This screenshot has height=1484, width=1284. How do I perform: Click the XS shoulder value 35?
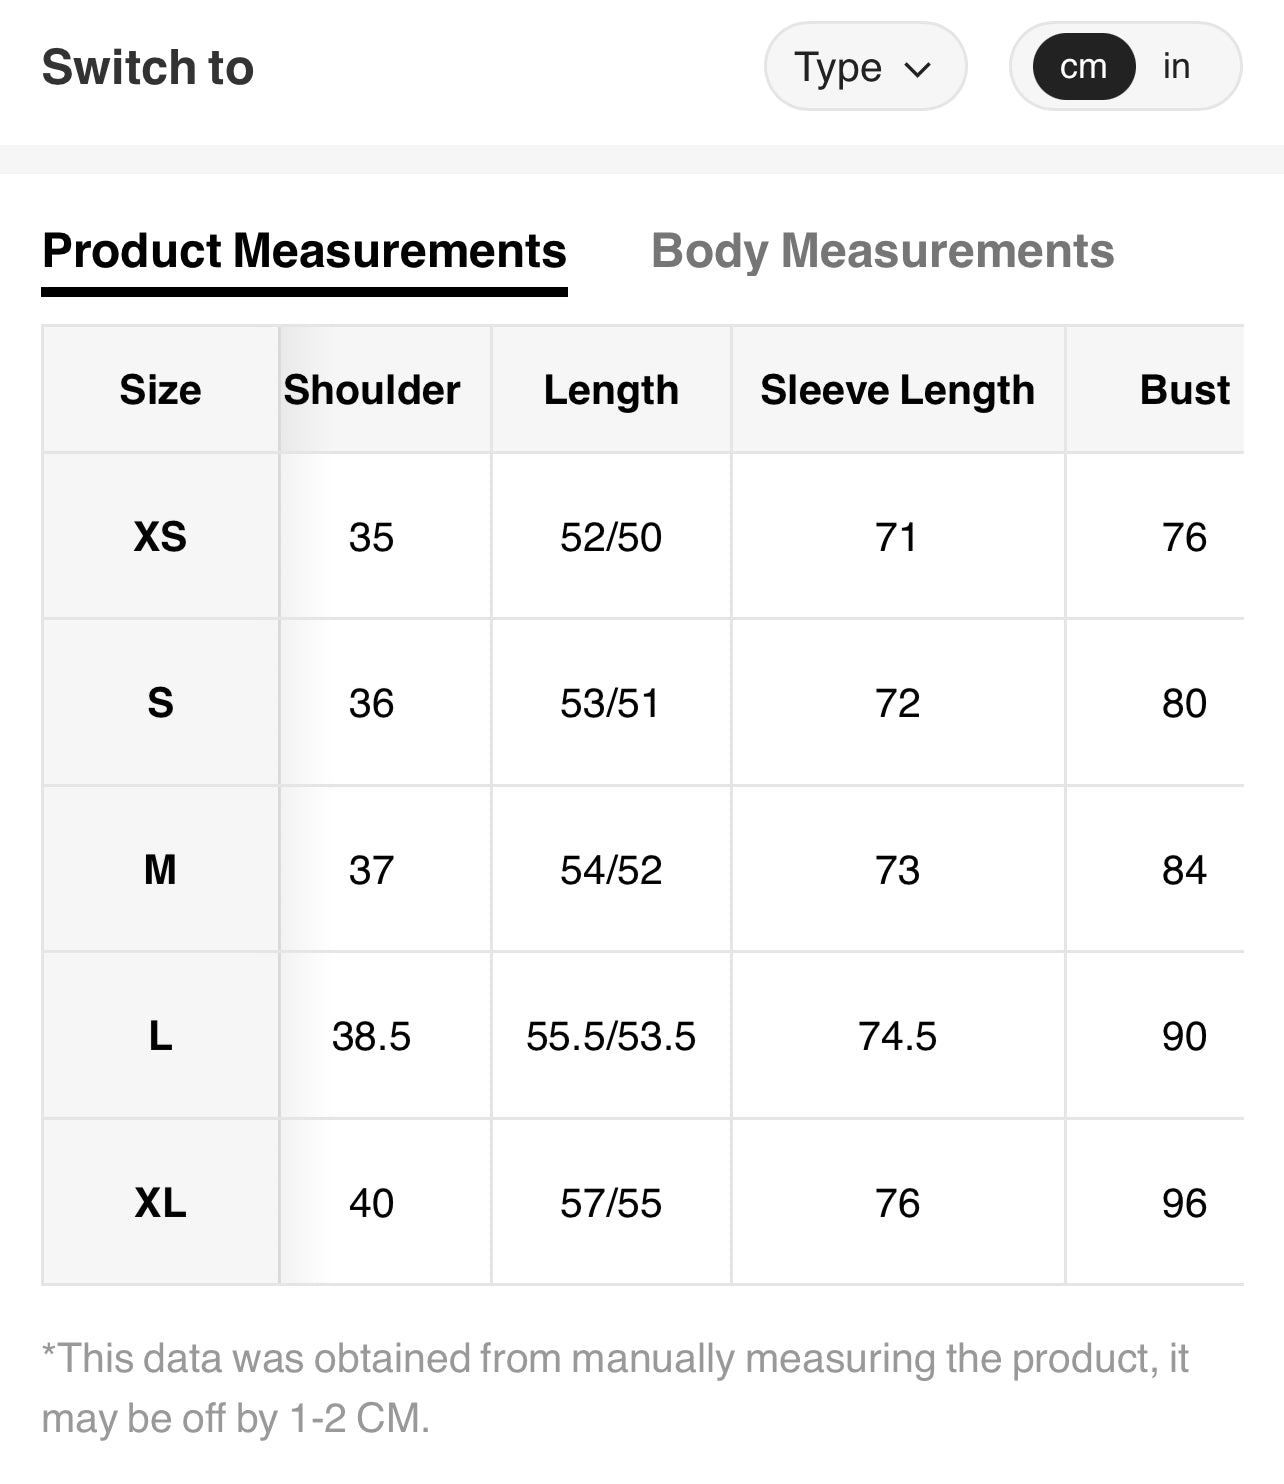point(371,537)
